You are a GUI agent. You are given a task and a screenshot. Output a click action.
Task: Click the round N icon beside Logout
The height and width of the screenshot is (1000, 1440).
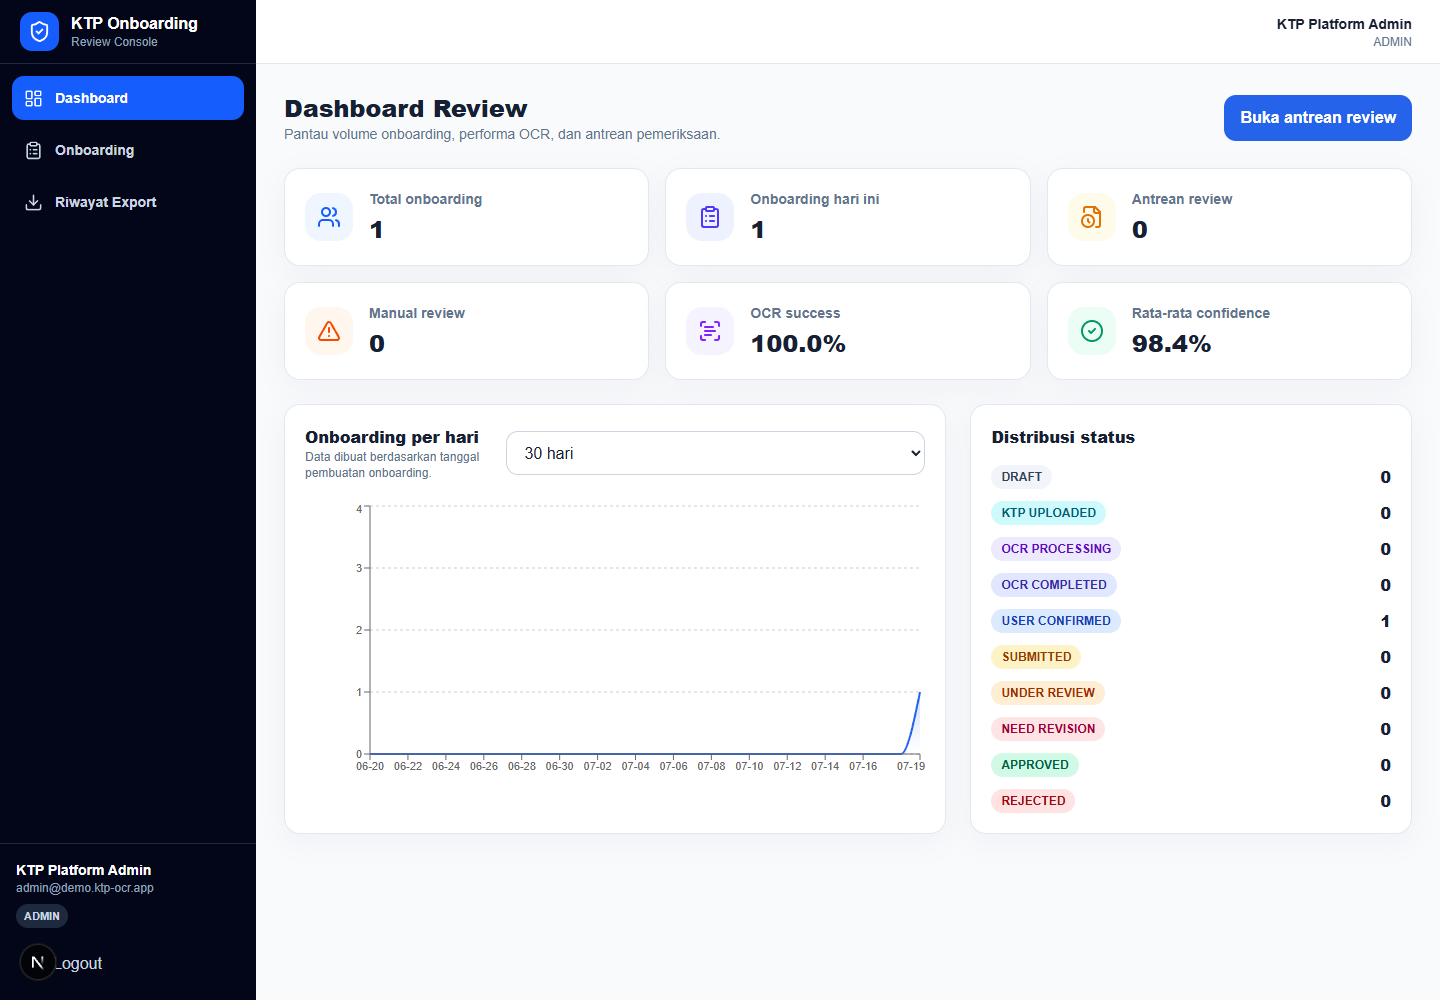point(38,962)
